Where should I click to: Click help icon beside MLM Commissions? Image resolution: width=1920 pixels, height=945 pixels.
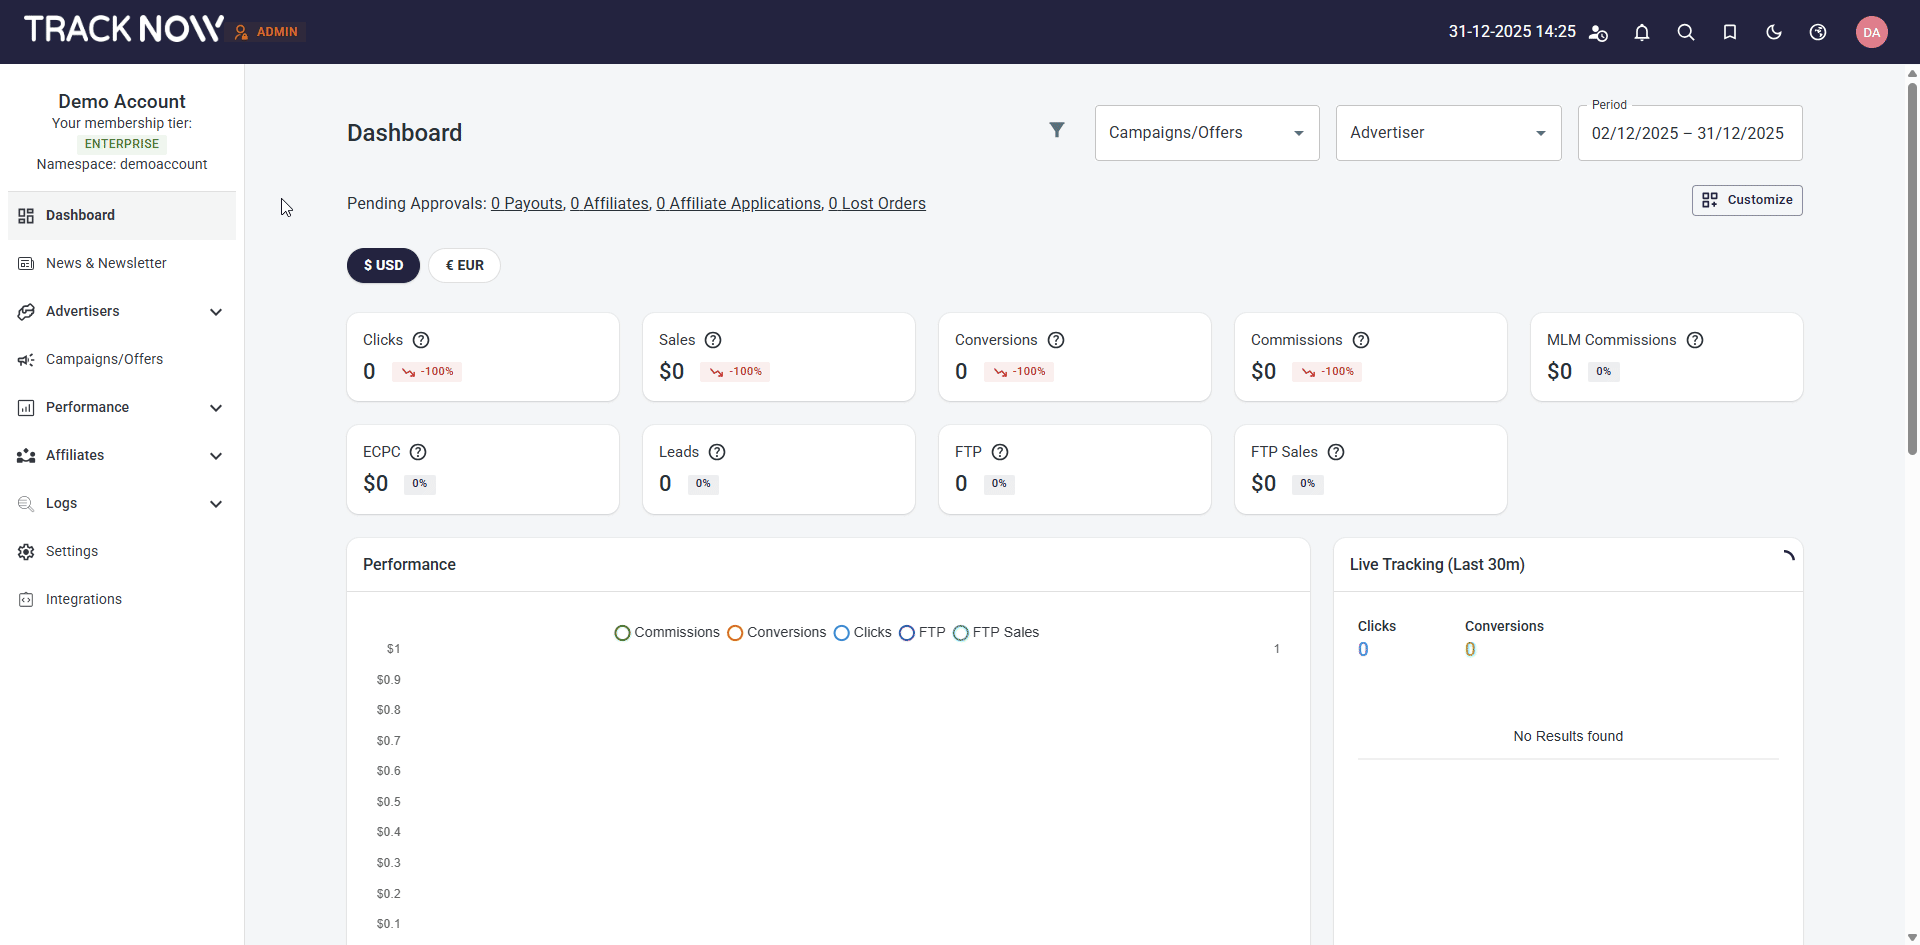pyautogui.click(x=1694, y=340)
